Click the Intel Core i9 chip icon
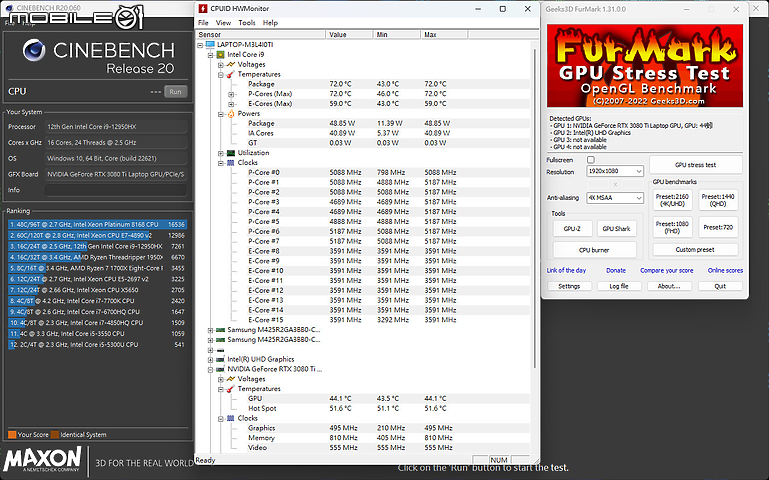The image size is (769, 480). pyautogui.click(x=221, y=54)
